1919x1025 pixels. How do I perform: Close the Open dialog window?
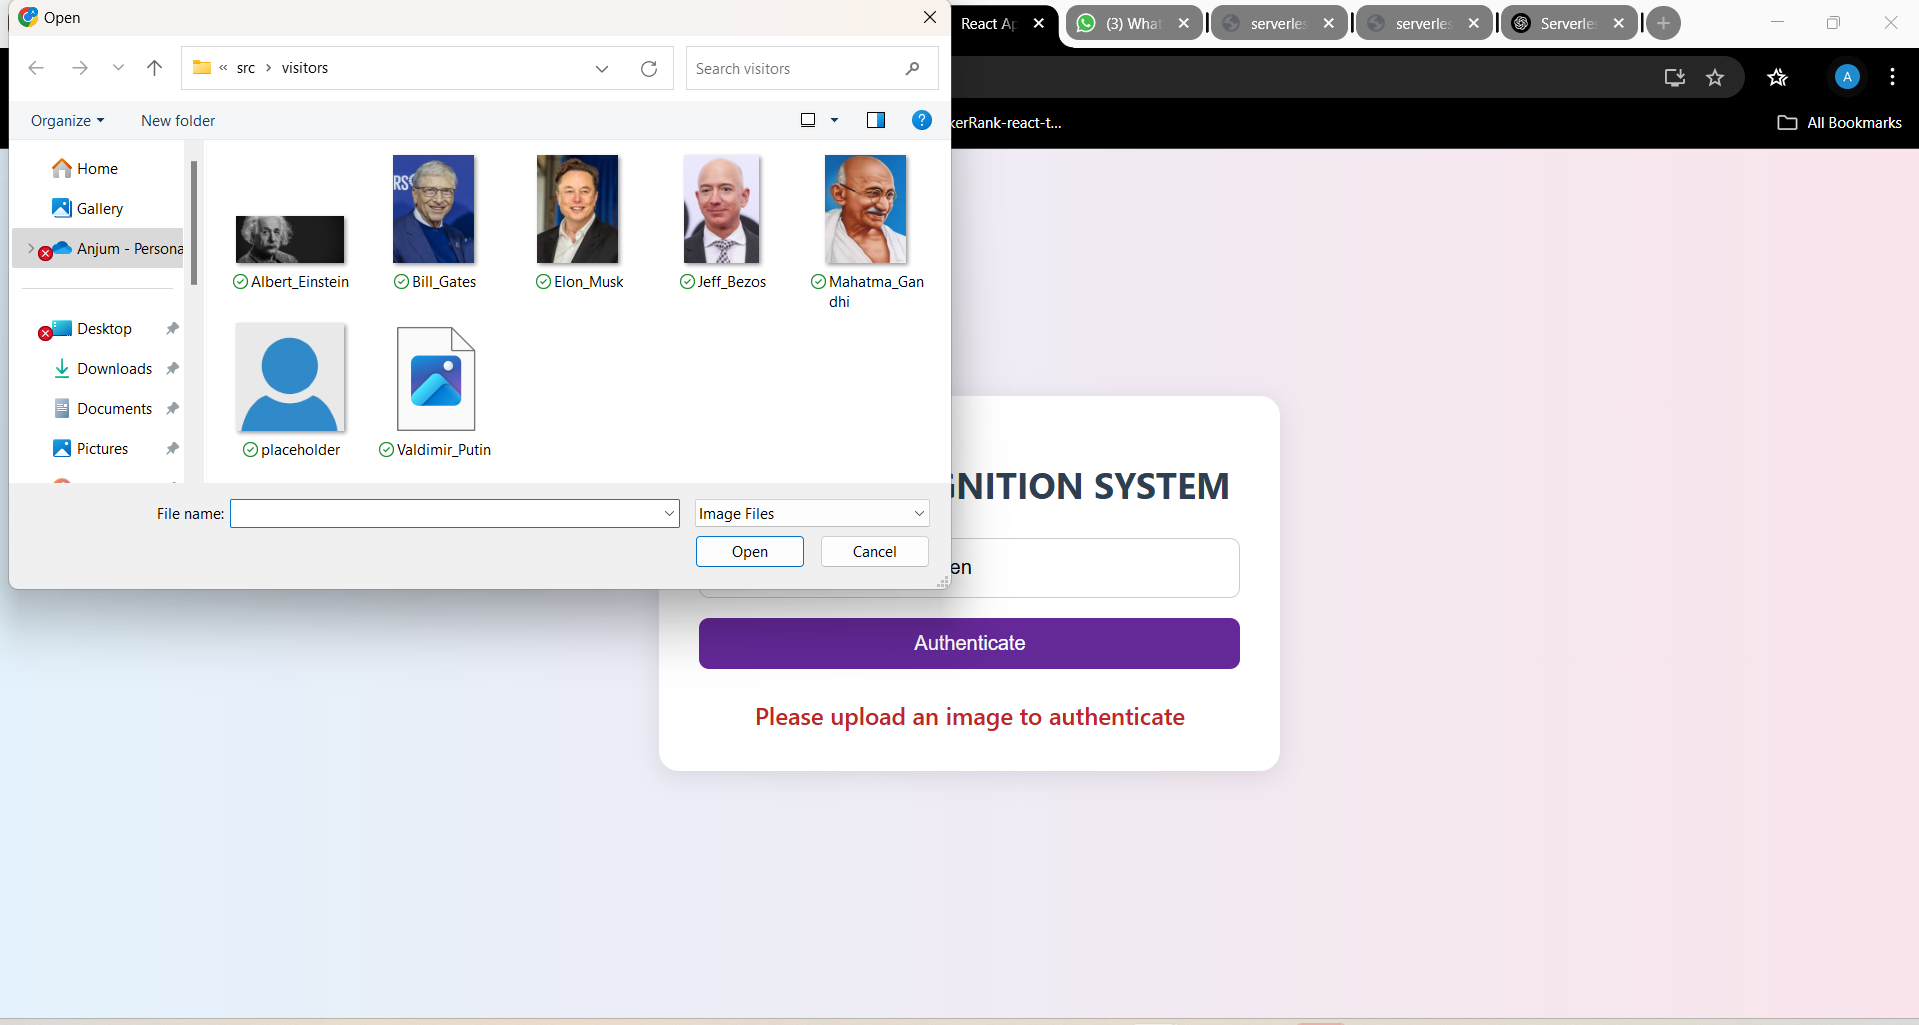930,17
